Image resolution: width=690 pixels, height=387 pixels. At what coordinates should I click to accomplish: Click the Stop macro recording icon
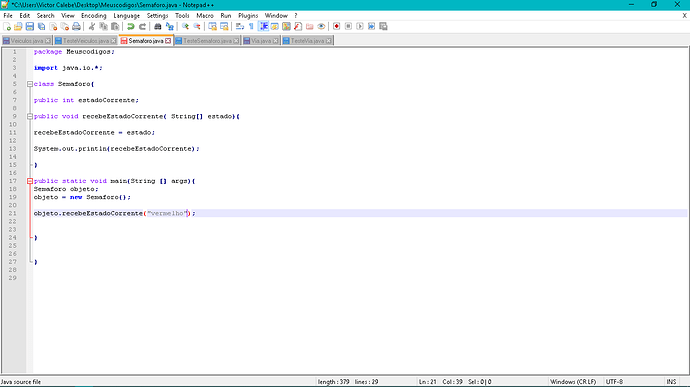point(348,26)
